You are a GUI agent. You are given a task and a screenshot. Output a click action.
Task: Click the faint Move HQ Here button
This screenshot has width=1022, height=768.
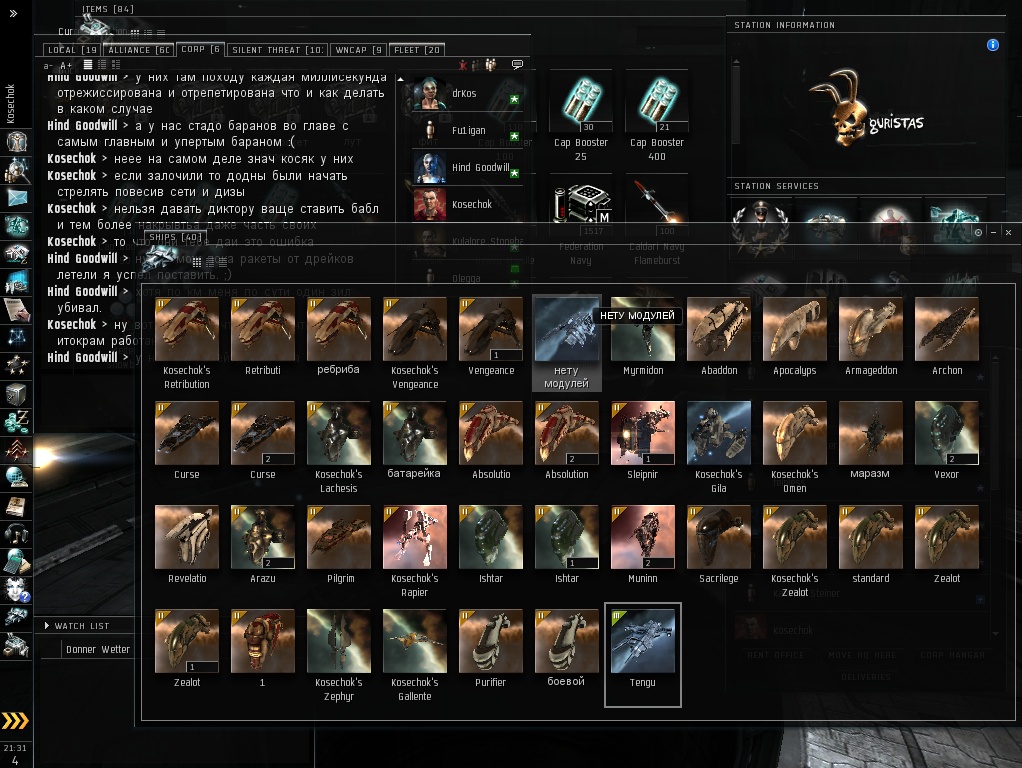862,655
